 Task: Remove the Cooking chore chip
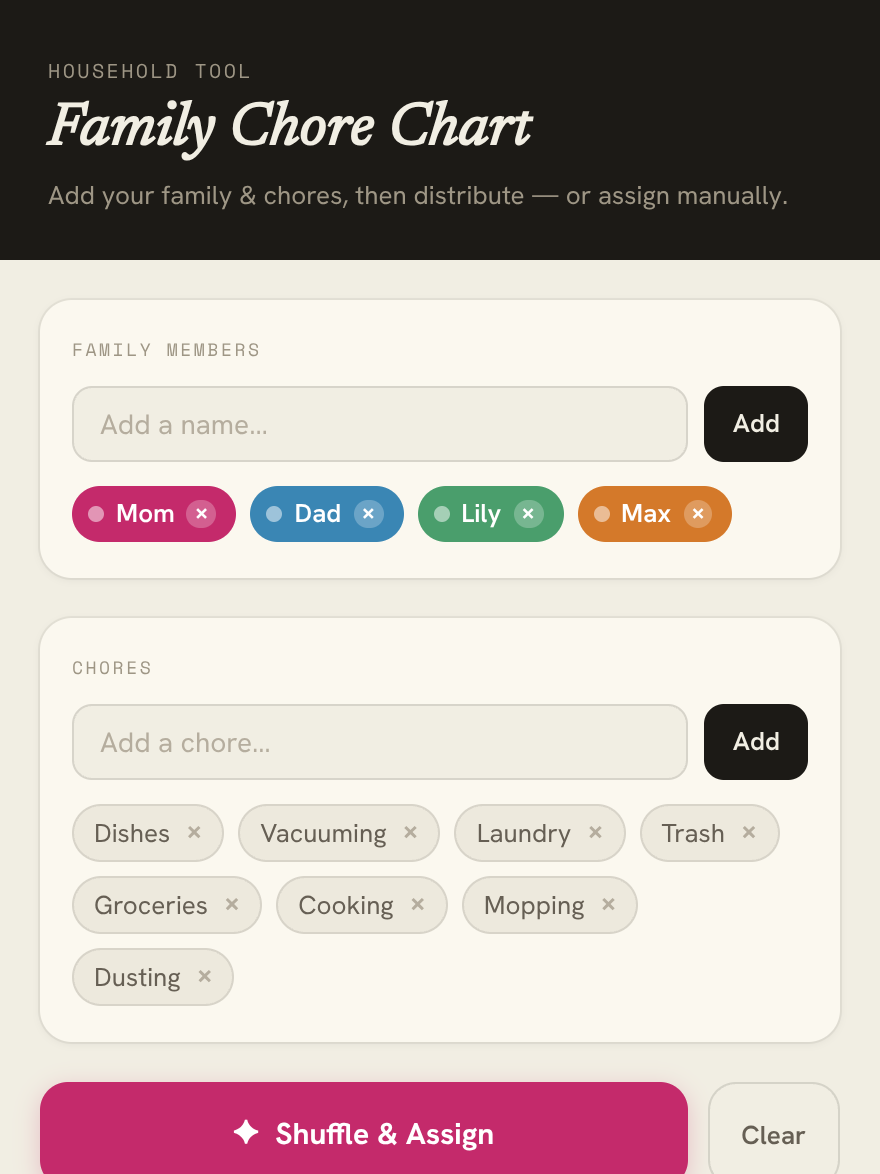418,904
